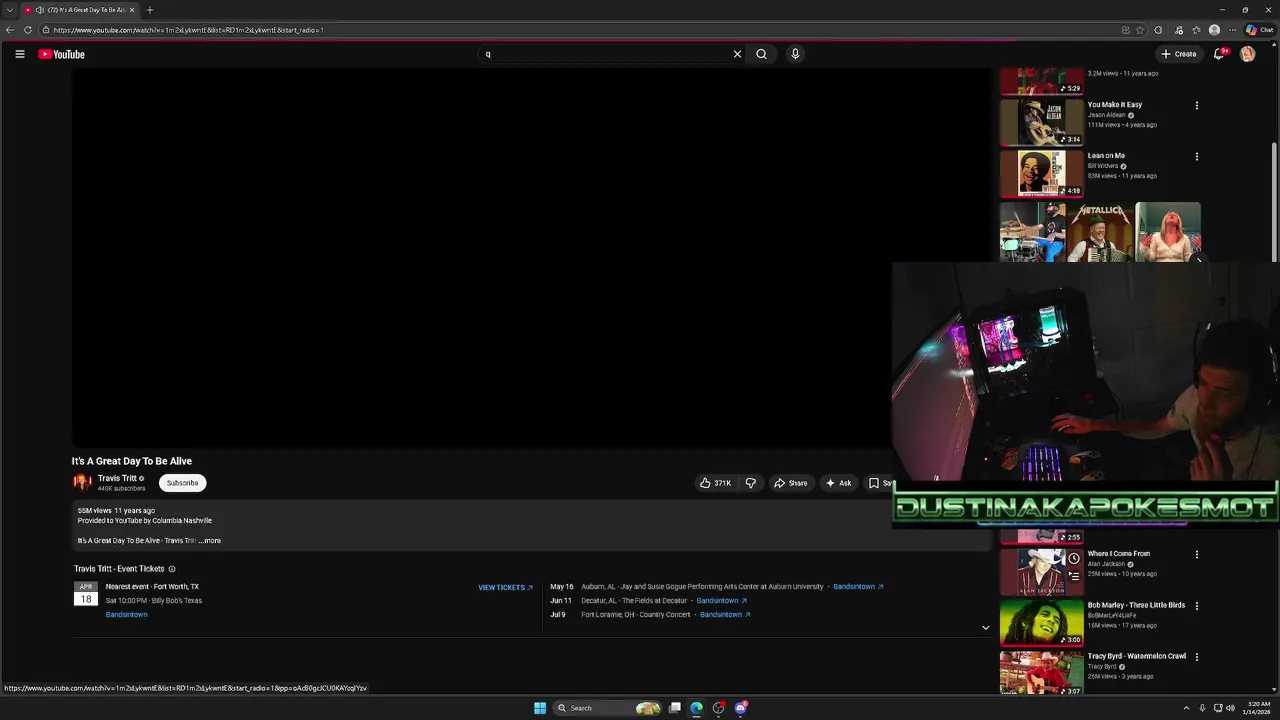Open the tab list dropdown arrow
1280x720 pixels.
pos(9,10)
